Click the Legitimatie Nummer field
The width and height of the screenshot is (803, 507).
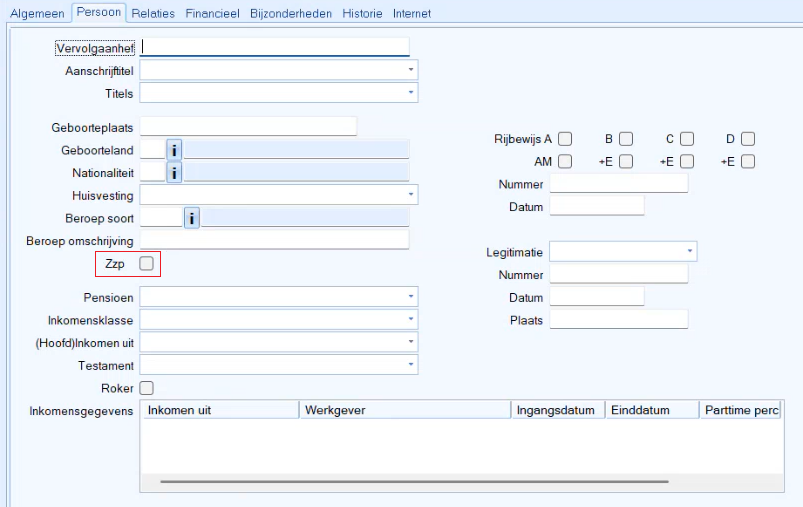619,274
